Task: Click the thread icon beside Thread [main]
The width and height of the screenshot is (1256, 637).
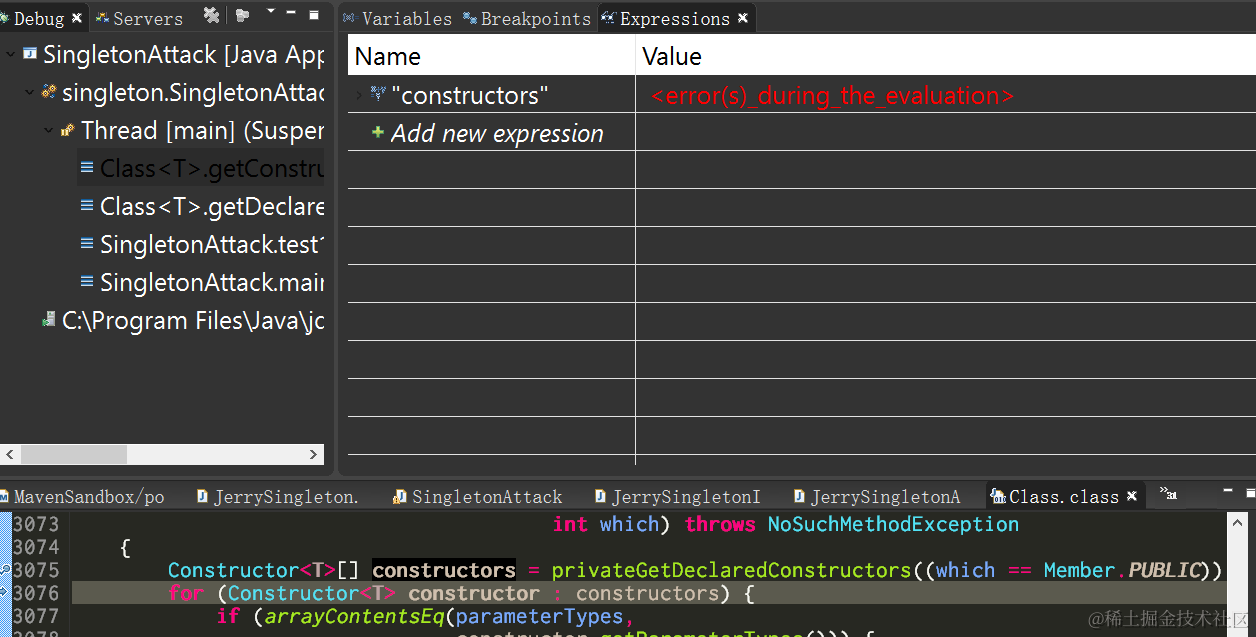Action: pos(68,130)
